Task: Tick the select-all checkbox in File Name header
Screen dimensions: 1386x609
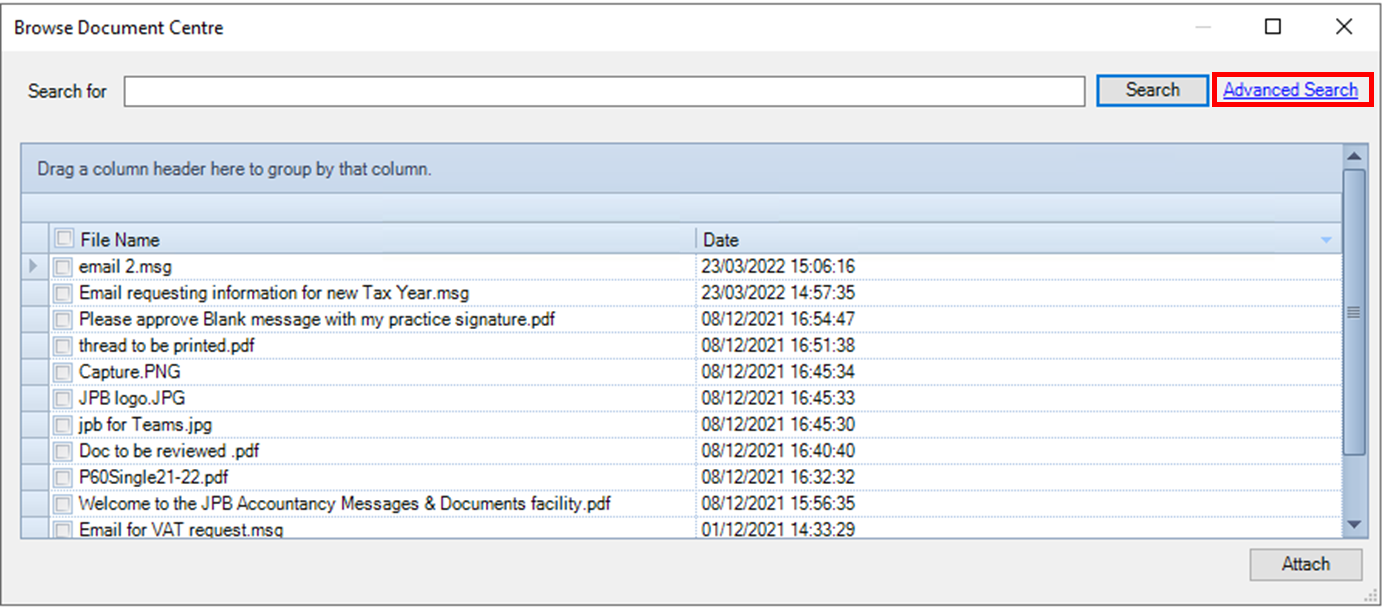Action: tap(65, 239)
